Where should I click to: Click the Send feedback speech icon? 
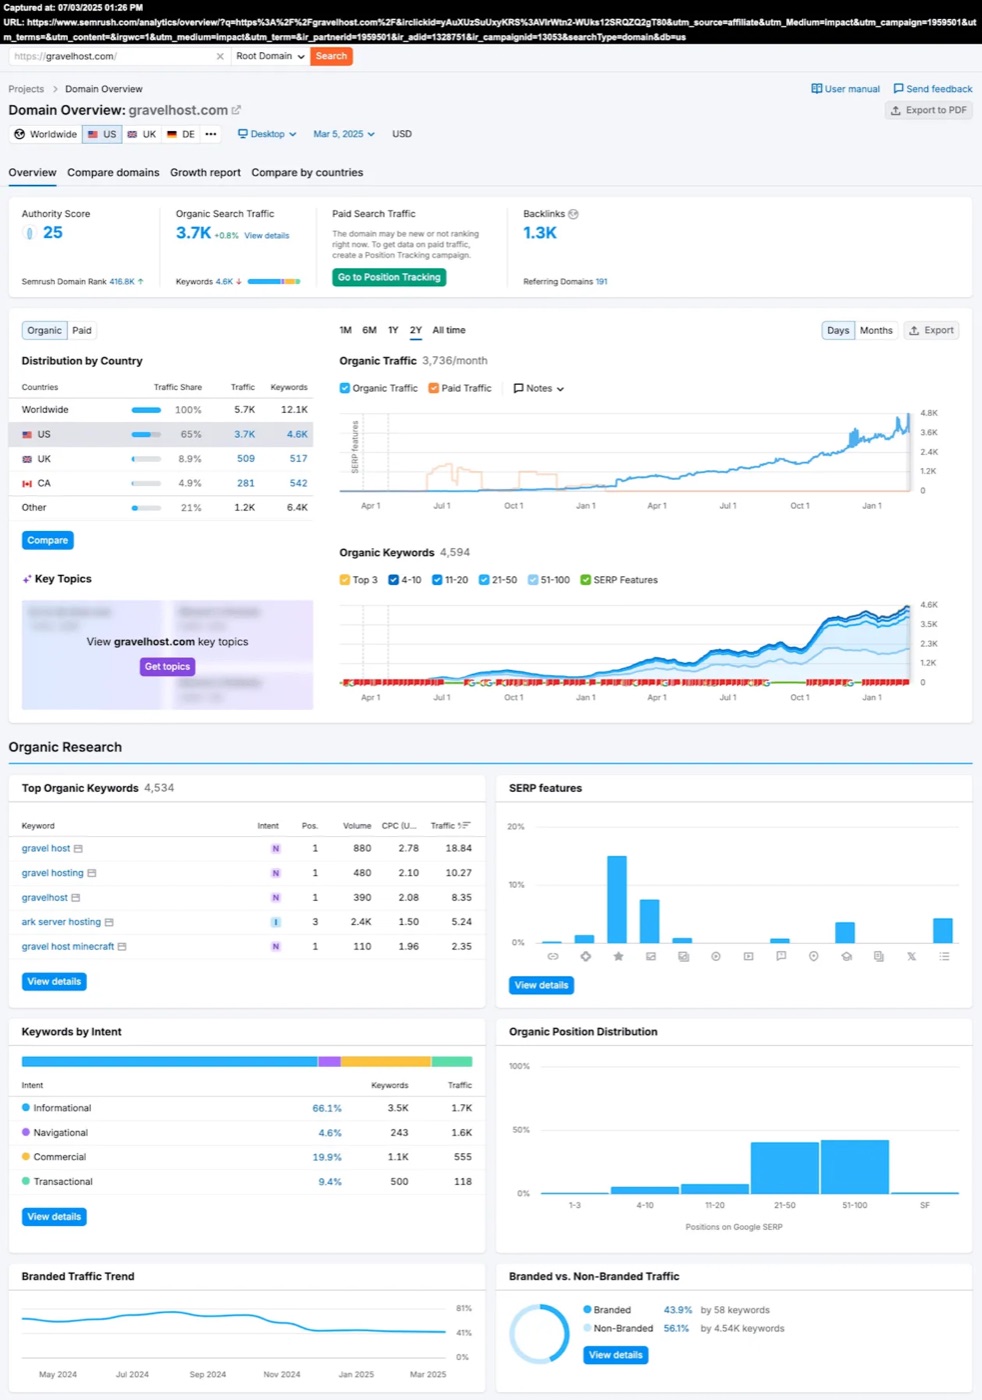[x=898, y=89]
